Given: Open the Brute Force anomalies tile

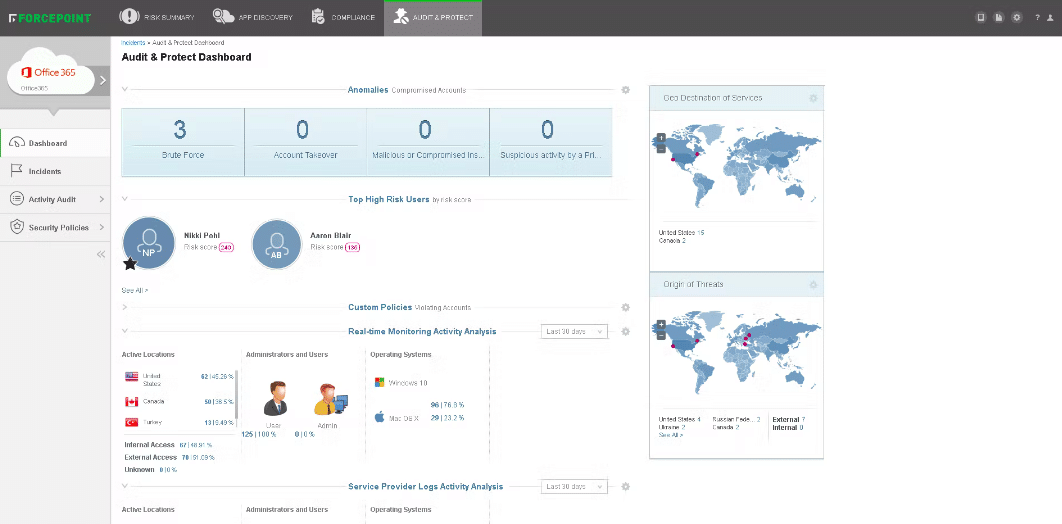Looking at the screenshot, I should click(x=183, y=142).
